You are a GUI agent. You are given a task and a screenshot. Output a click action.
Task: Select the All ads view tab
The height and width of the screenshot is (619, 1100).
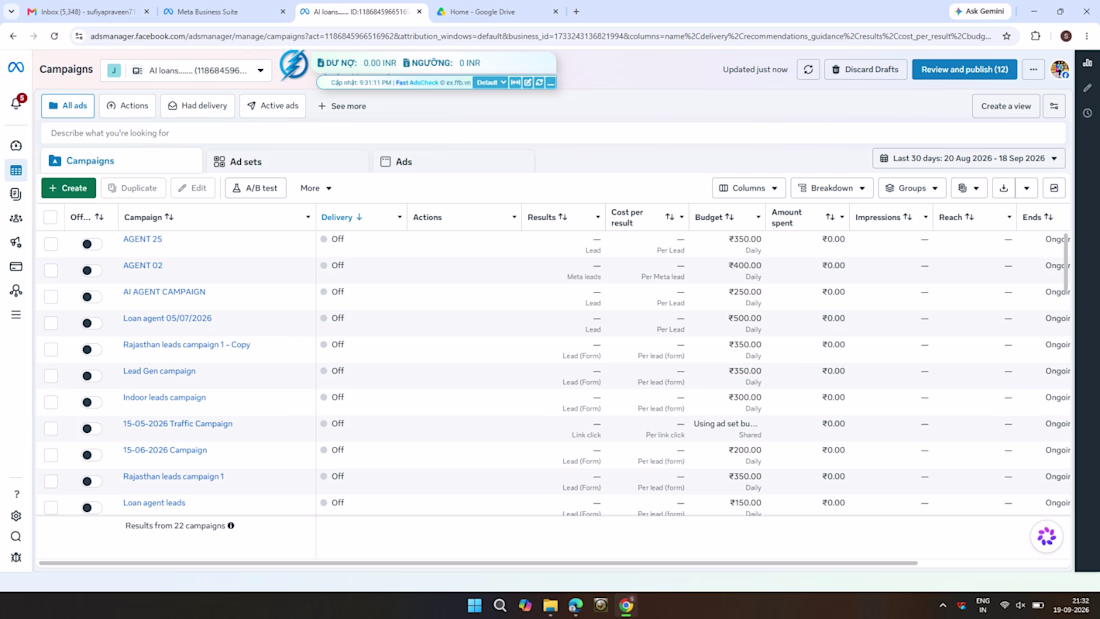coord(68,106)
